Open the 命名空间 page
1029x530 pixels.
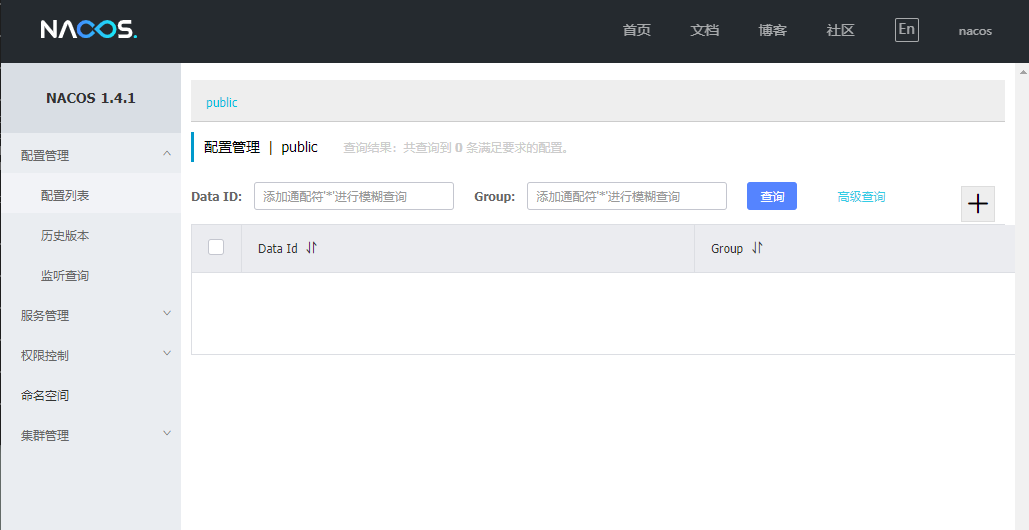[x=45, y=395]
